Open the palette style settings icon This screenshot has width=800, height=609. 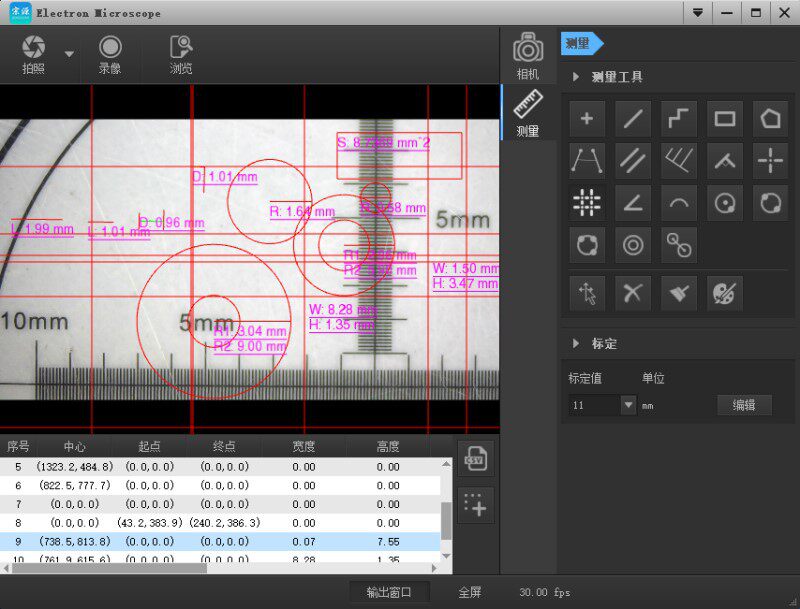(x=724, y=293)
